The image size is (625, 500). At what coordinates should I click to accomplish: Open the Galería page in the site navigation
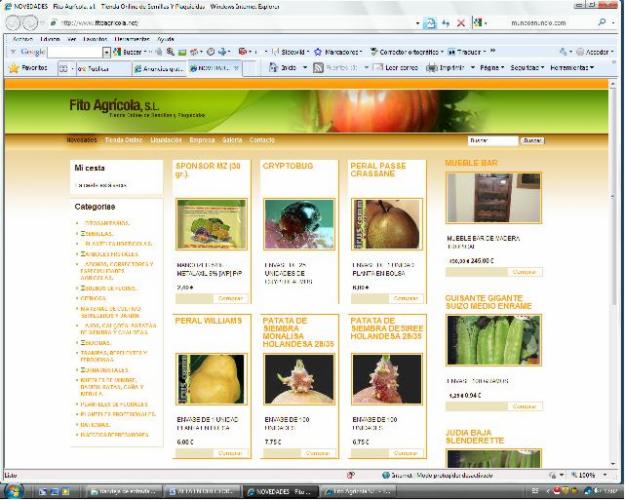[232, 140]
